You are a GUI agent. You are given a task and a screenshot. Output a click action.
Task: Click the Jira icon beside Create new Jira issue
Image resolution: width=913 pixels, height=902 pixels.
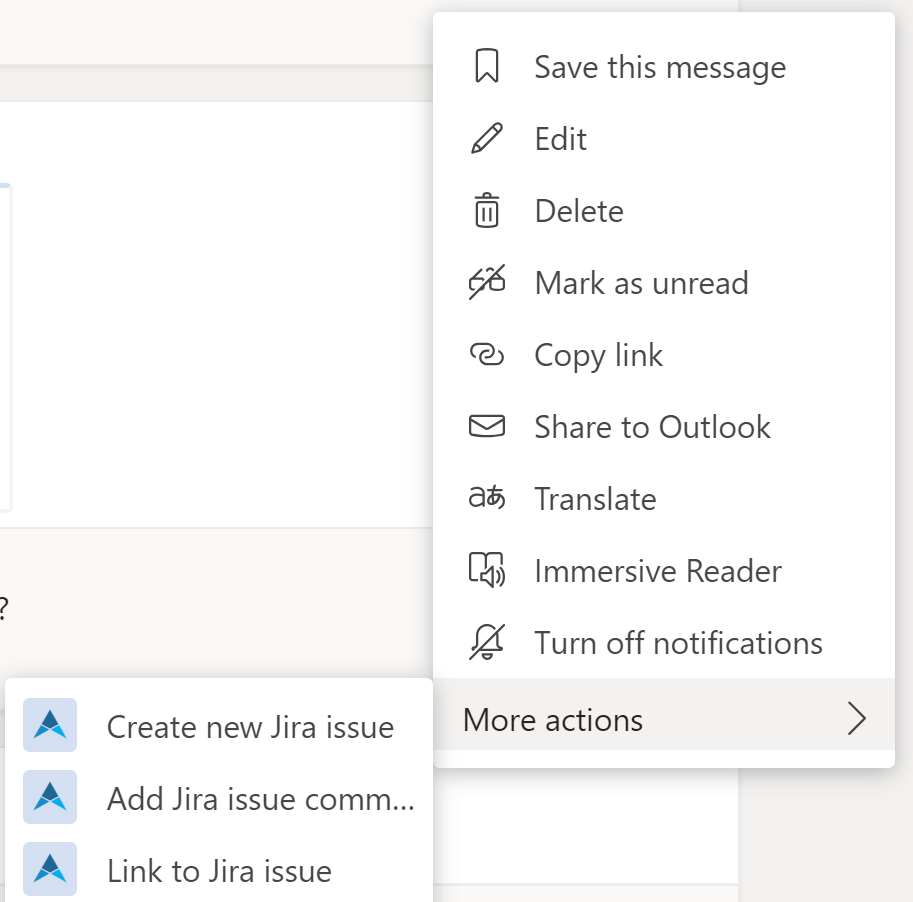click(x=49, y=726)
